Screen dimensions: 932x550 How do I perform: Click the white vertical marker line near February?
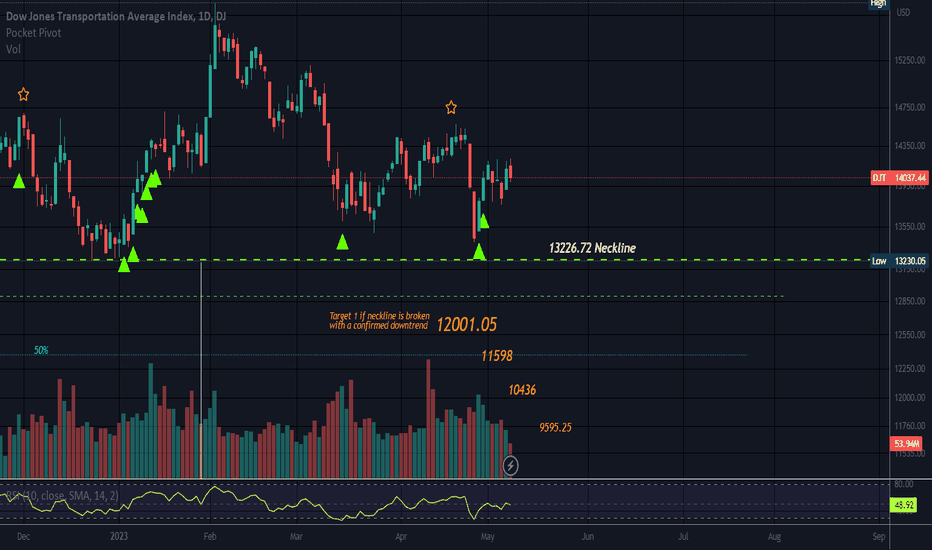[201, 369]
